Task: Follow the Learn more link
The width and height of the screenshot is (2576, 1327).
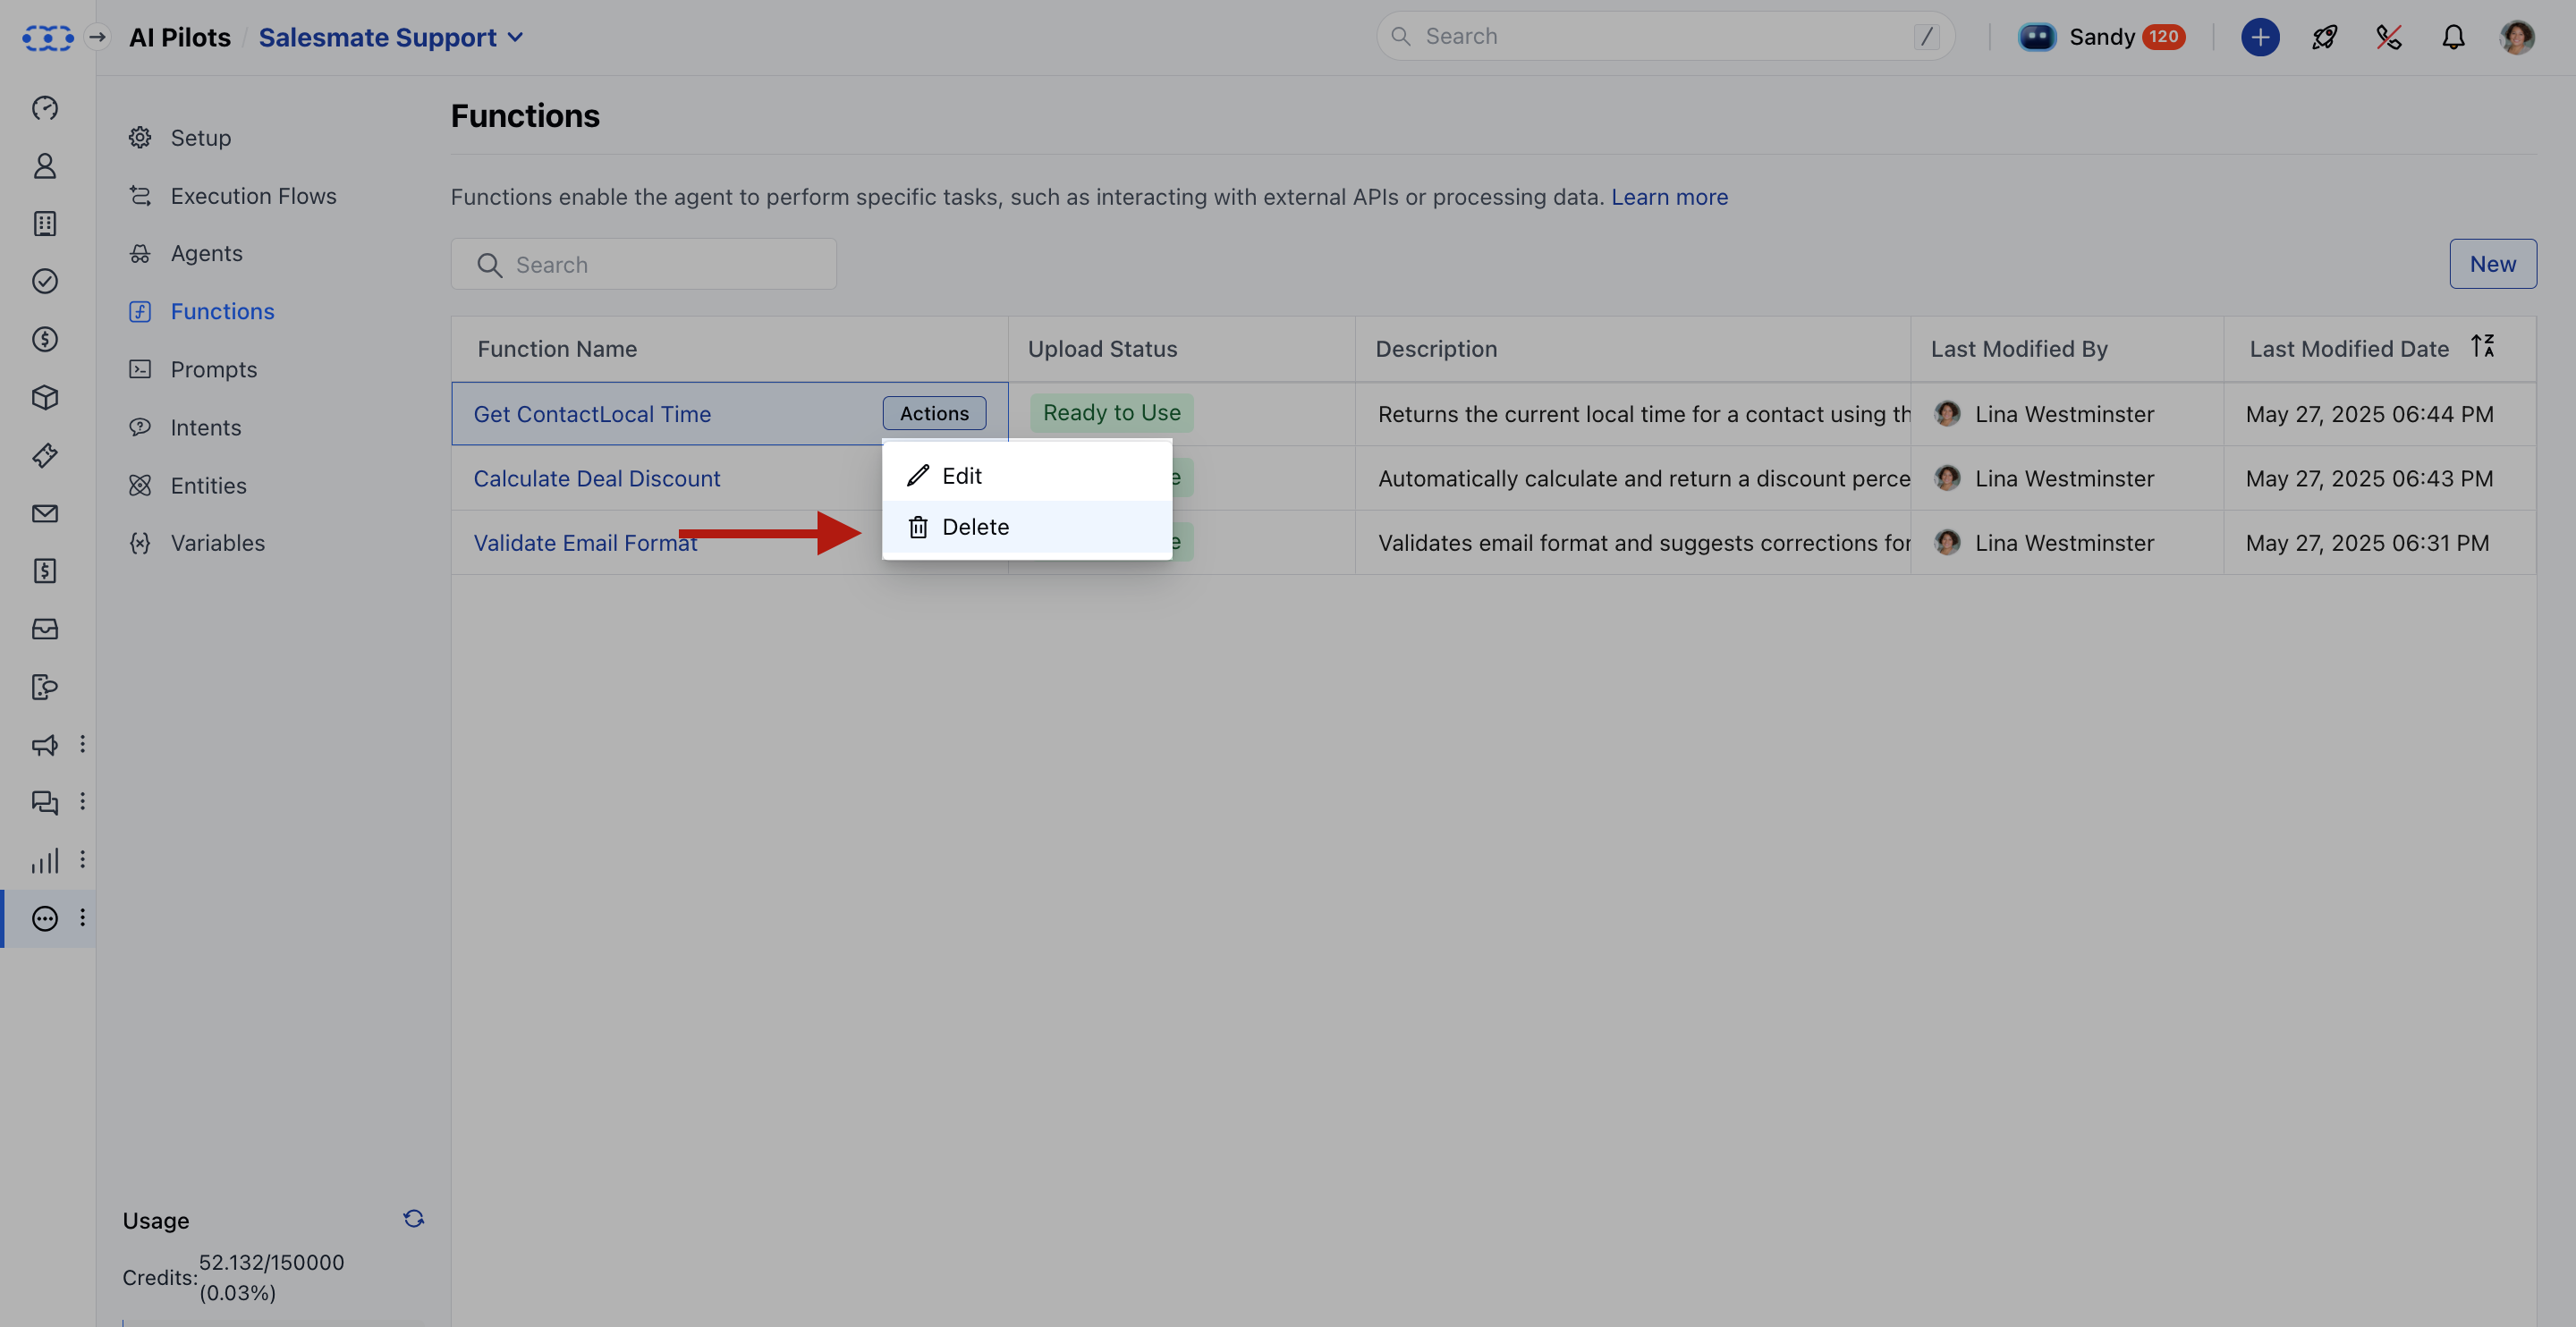Action: (1669, 197)
